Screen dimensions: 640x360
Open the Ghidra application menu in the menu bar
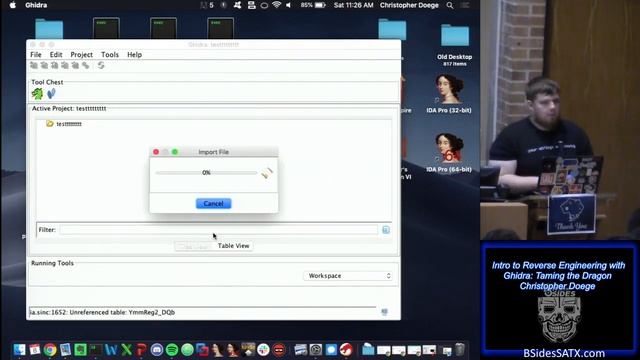(36, 5)
